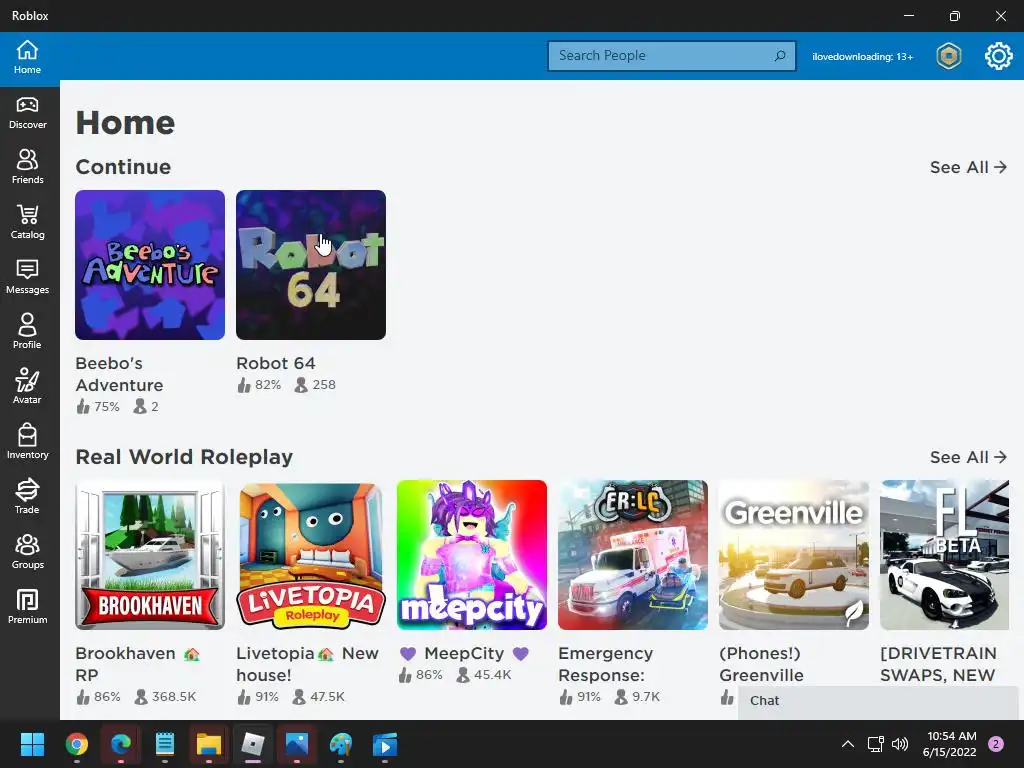Open the Paint app on taskbar

pyautogui.click(x=341, y=744)
